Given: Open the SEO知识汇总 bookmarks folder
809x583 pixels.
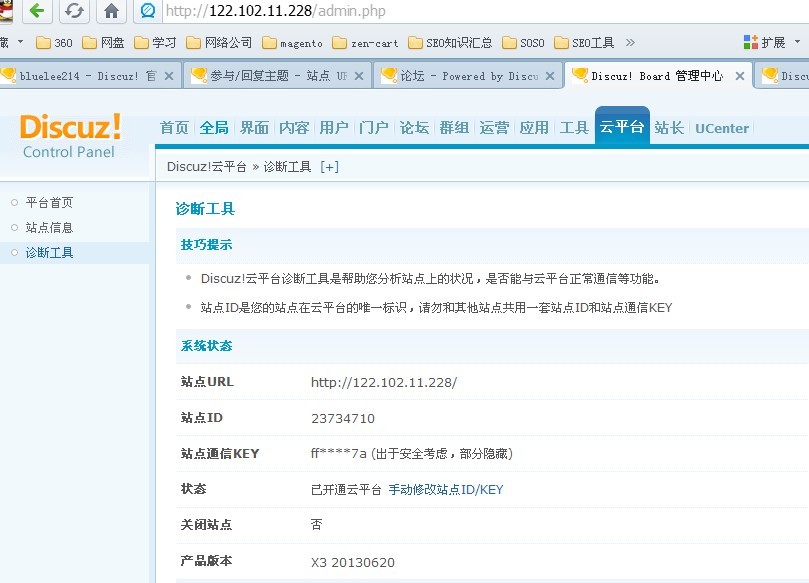Looking at the screenshot, I should [450, 43].
